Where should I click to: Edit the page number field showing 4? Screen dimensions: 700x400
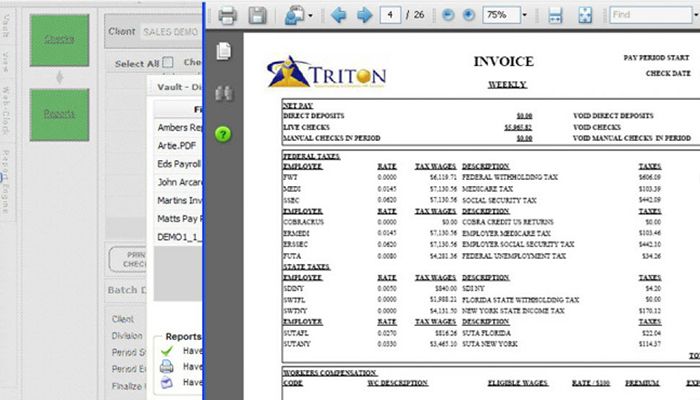pyautogui.click(x=390, y=15)
